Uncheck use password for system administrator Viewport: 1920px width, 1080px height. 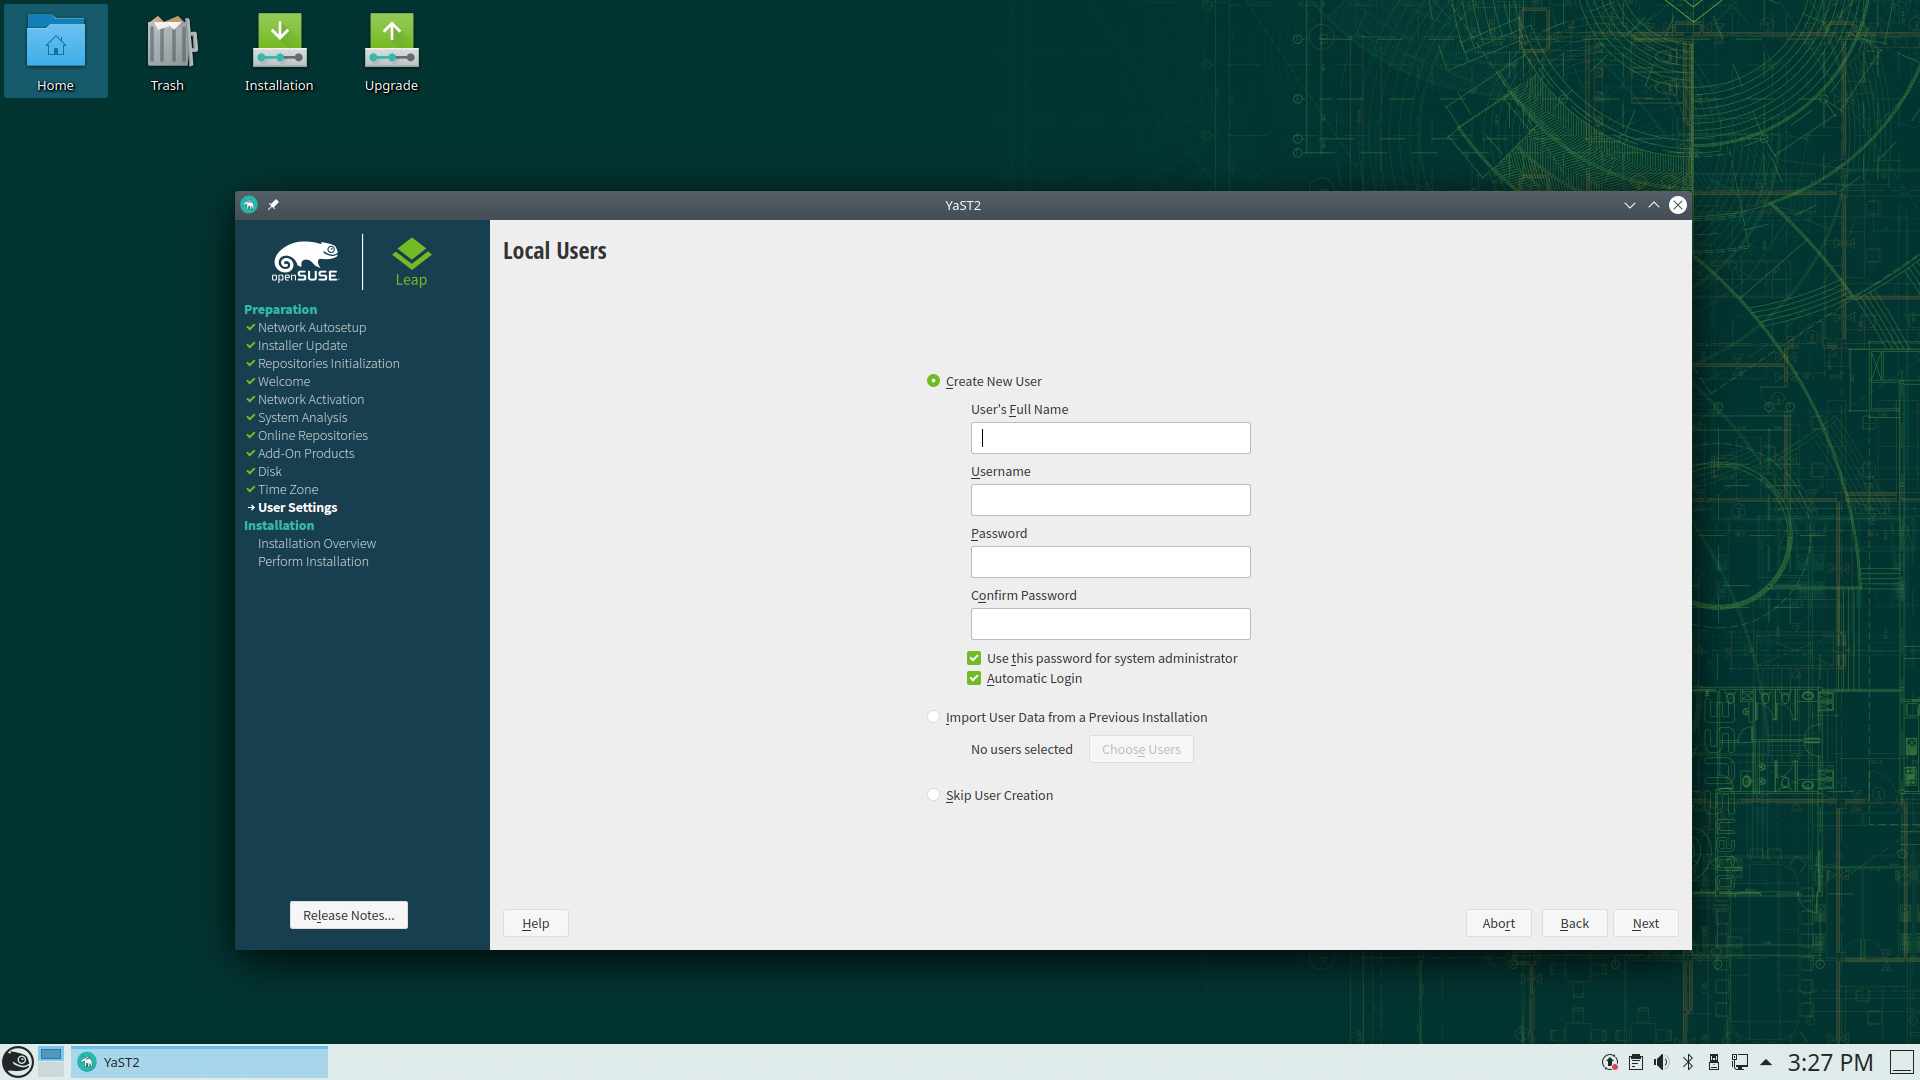coord(974,658)
